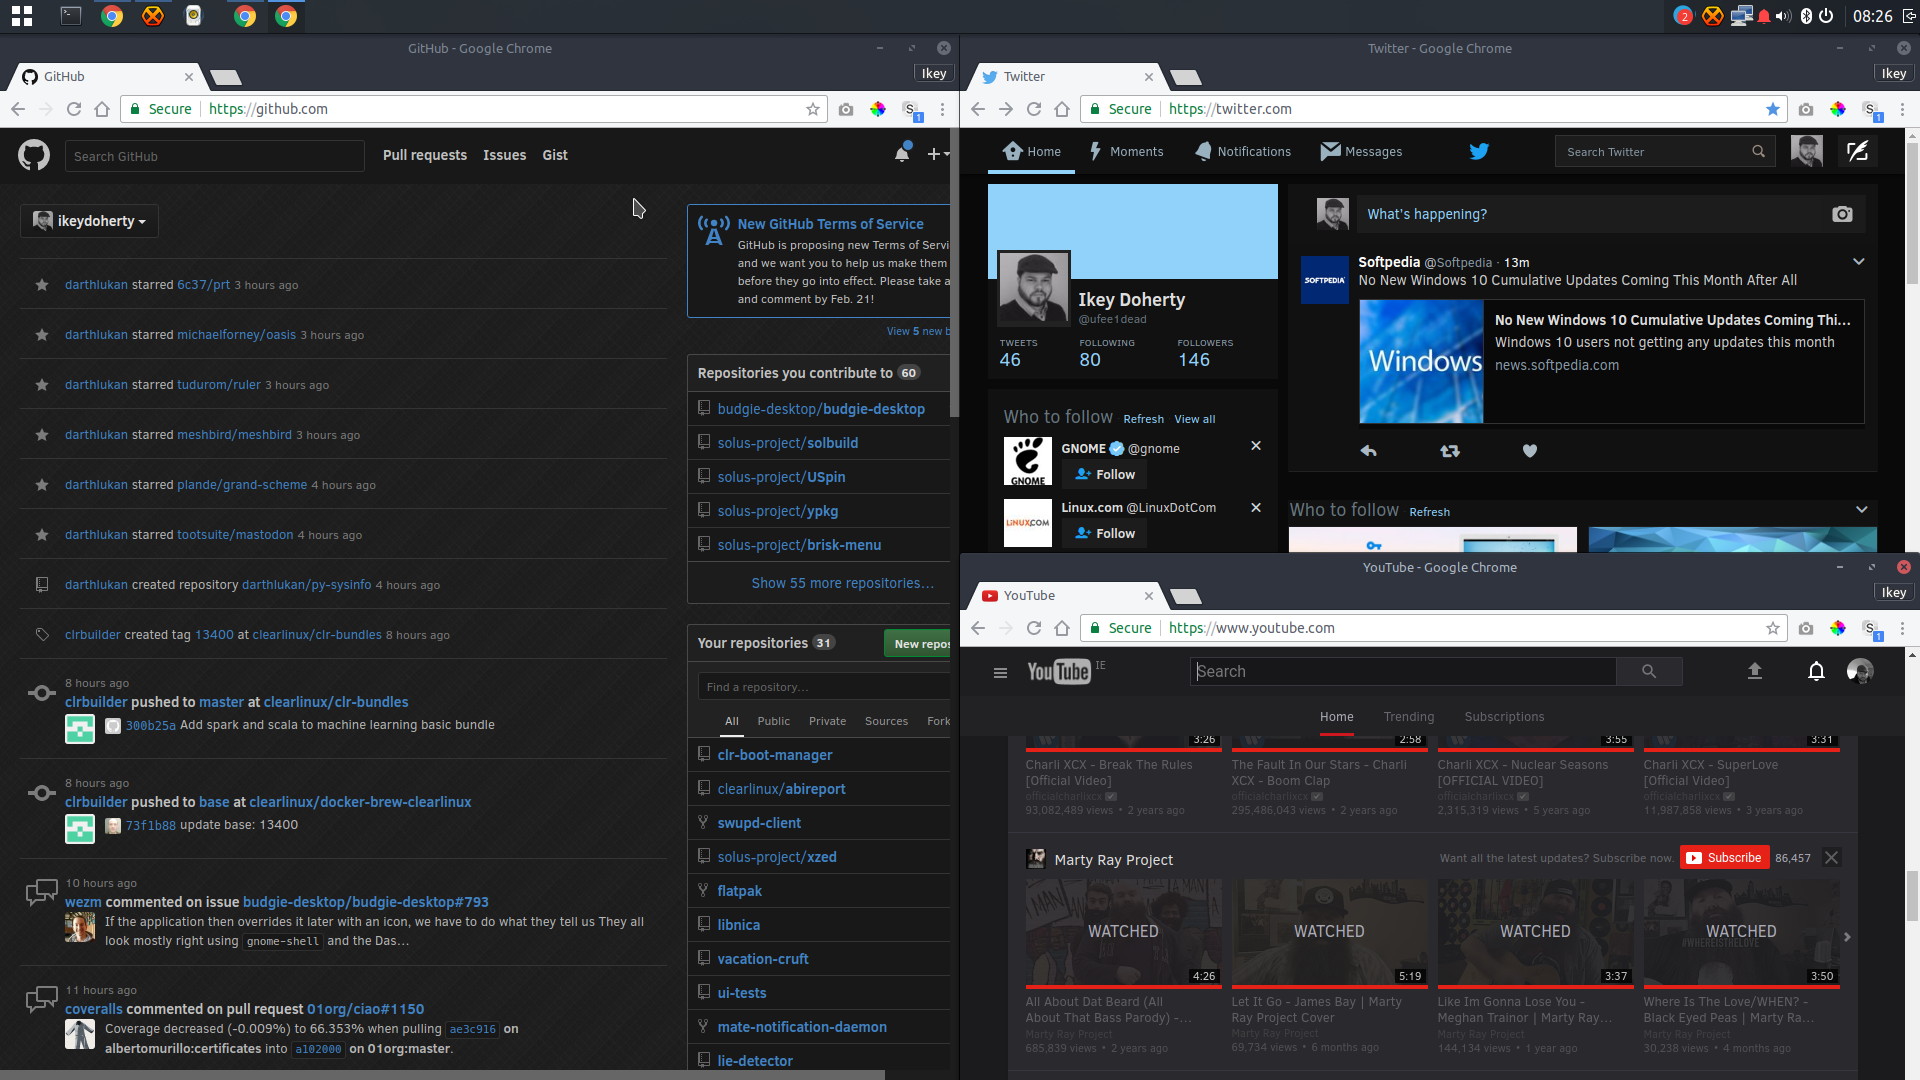This screenshot has width=1920, height=1080.
Task: Select Public repositories filter tab
Action: pyautogui.click(x=773, y=721)
